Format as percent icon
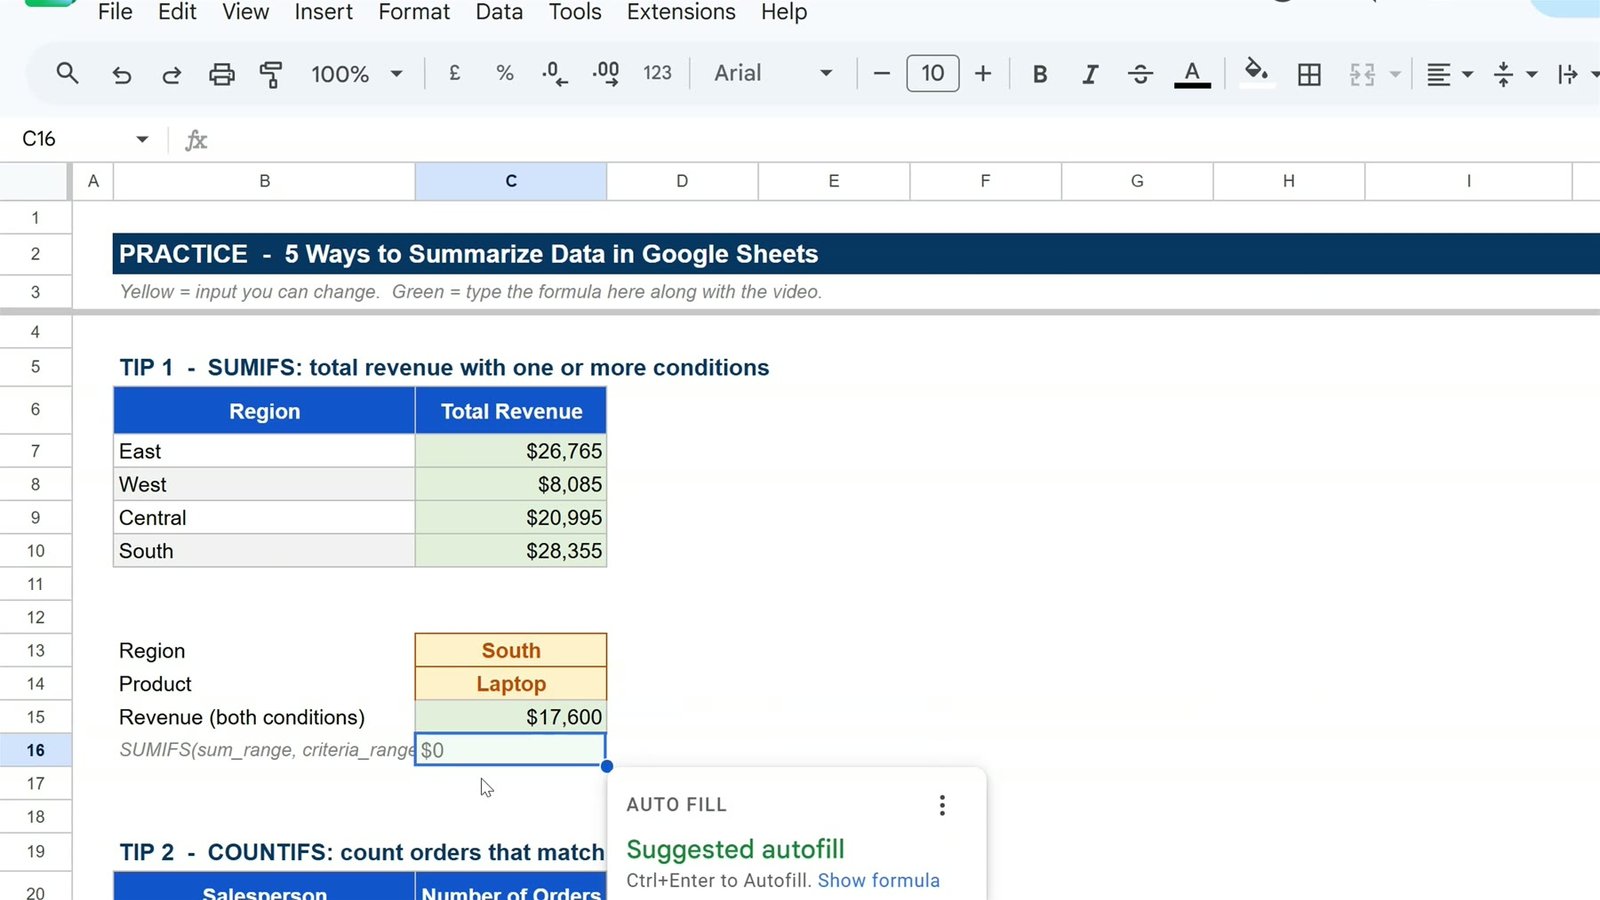1600x900 pixels. [505, 73]
